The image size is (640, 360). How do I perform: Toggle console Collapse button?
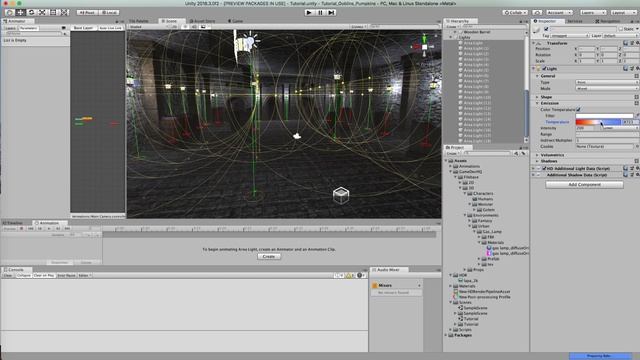[24, 276]
